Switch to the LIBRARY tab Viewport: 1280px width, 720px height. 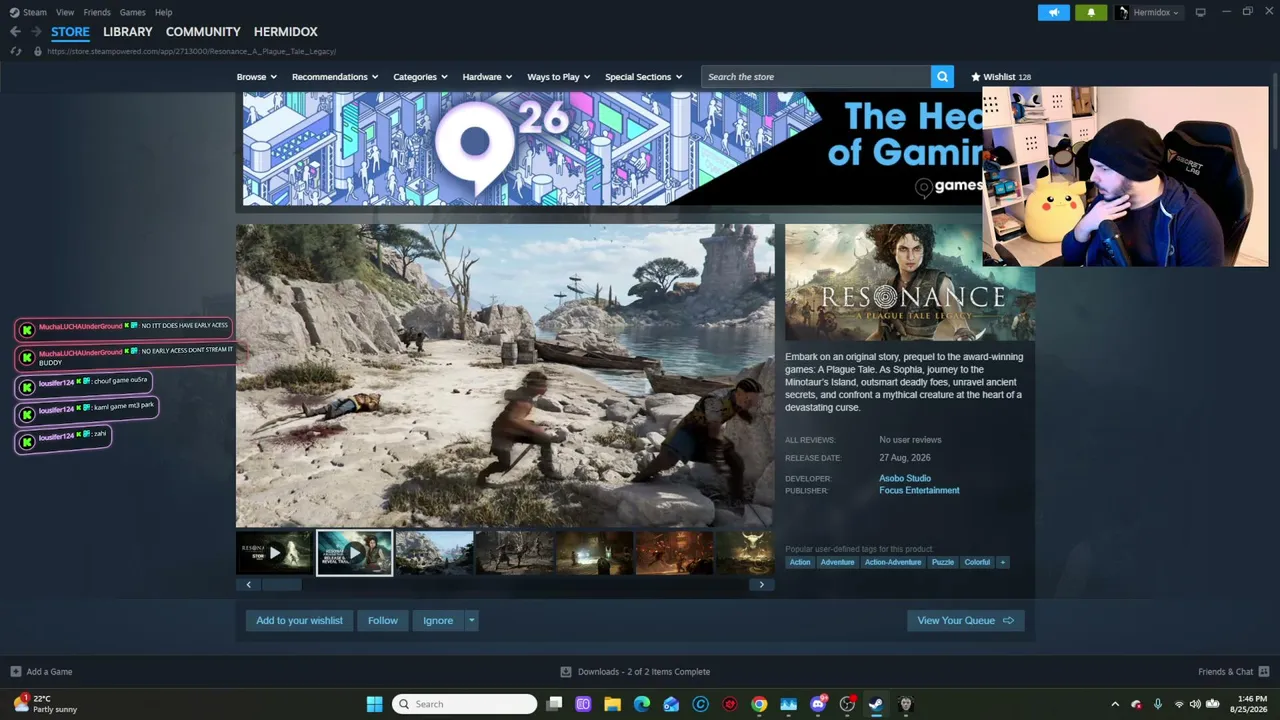[x=128, y=32]
